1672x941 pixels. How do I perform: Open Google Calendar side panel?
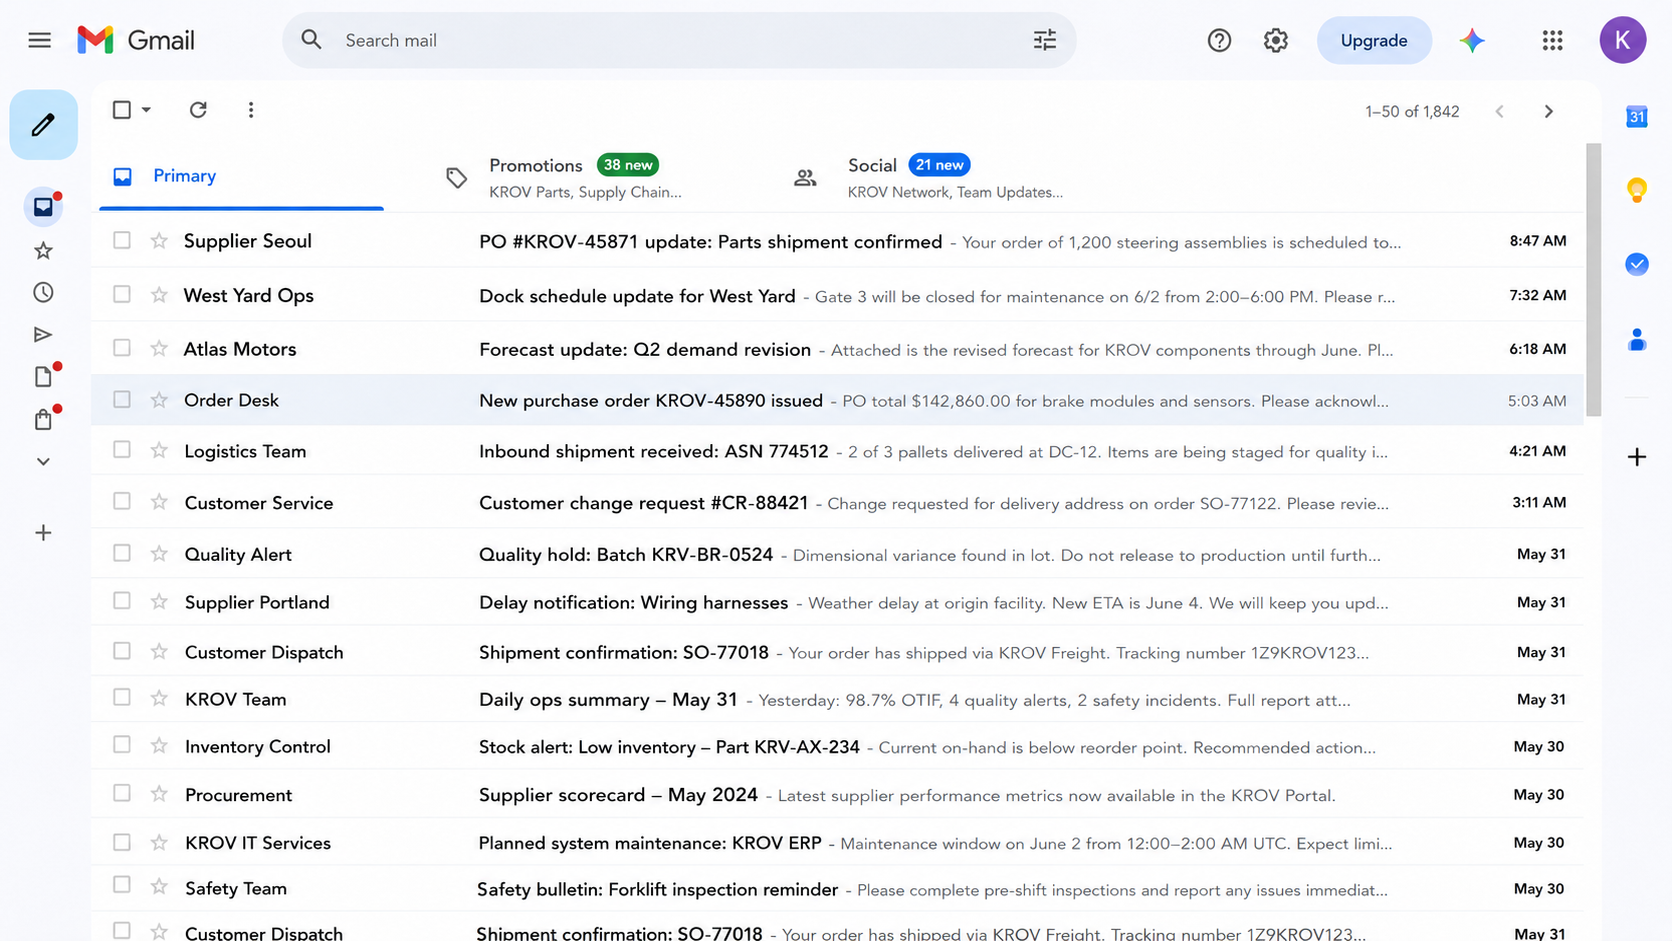pos(1636,117)
